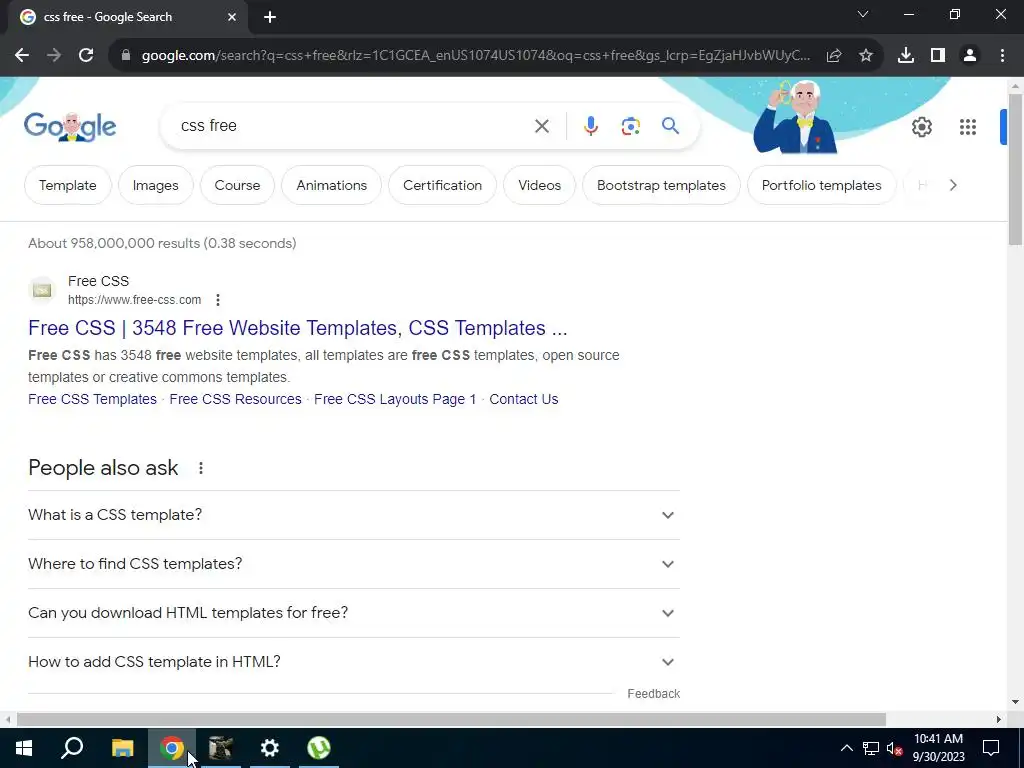This screenshot has width=1024, height=768.
Task: Open 'Free CSS Layouts Page 1' sitelink
Action: tap(395, 399)
